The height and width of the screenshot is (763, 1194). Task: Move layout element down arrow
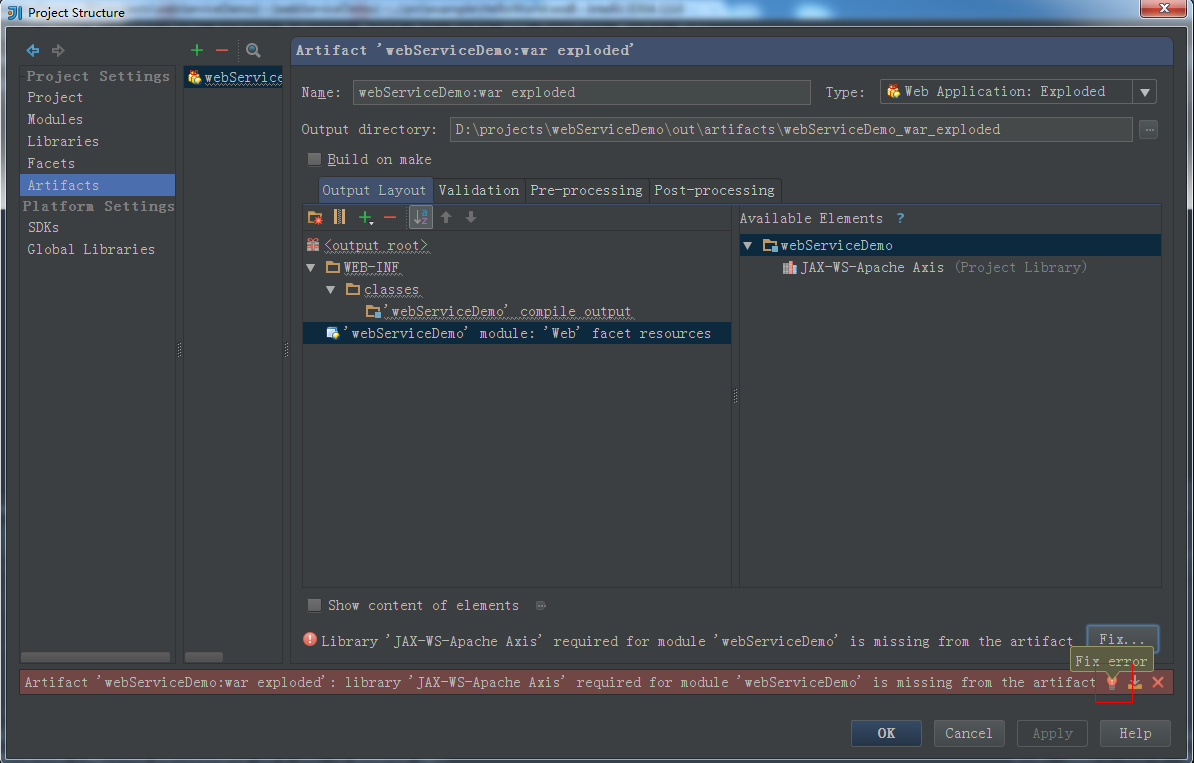point(471,218)
